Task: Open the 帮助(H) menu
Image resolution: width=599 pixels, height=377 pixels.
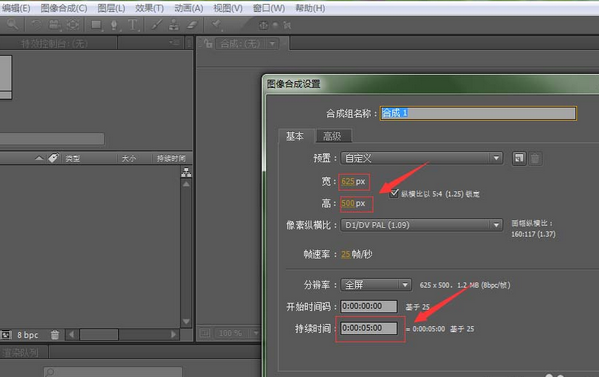Action: 310,8
